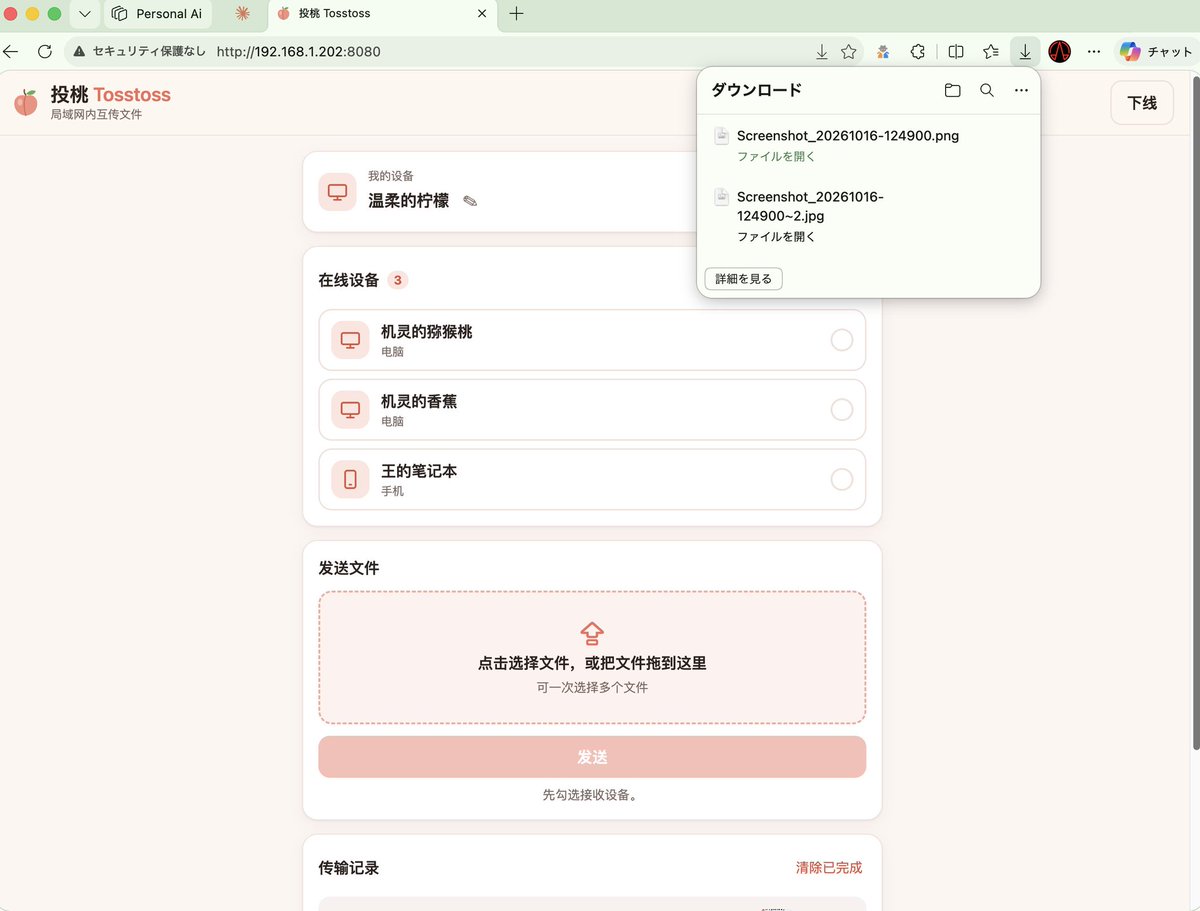
Task: Click device name 温柔的柠檬
Action: (409, 201)
